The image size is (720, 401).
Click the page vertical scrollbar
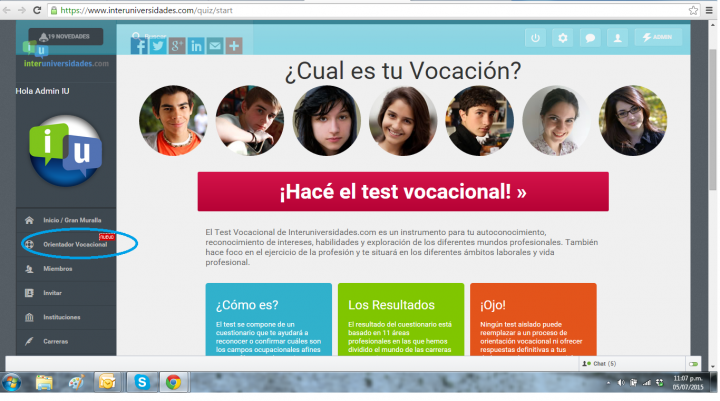point(712,119)
